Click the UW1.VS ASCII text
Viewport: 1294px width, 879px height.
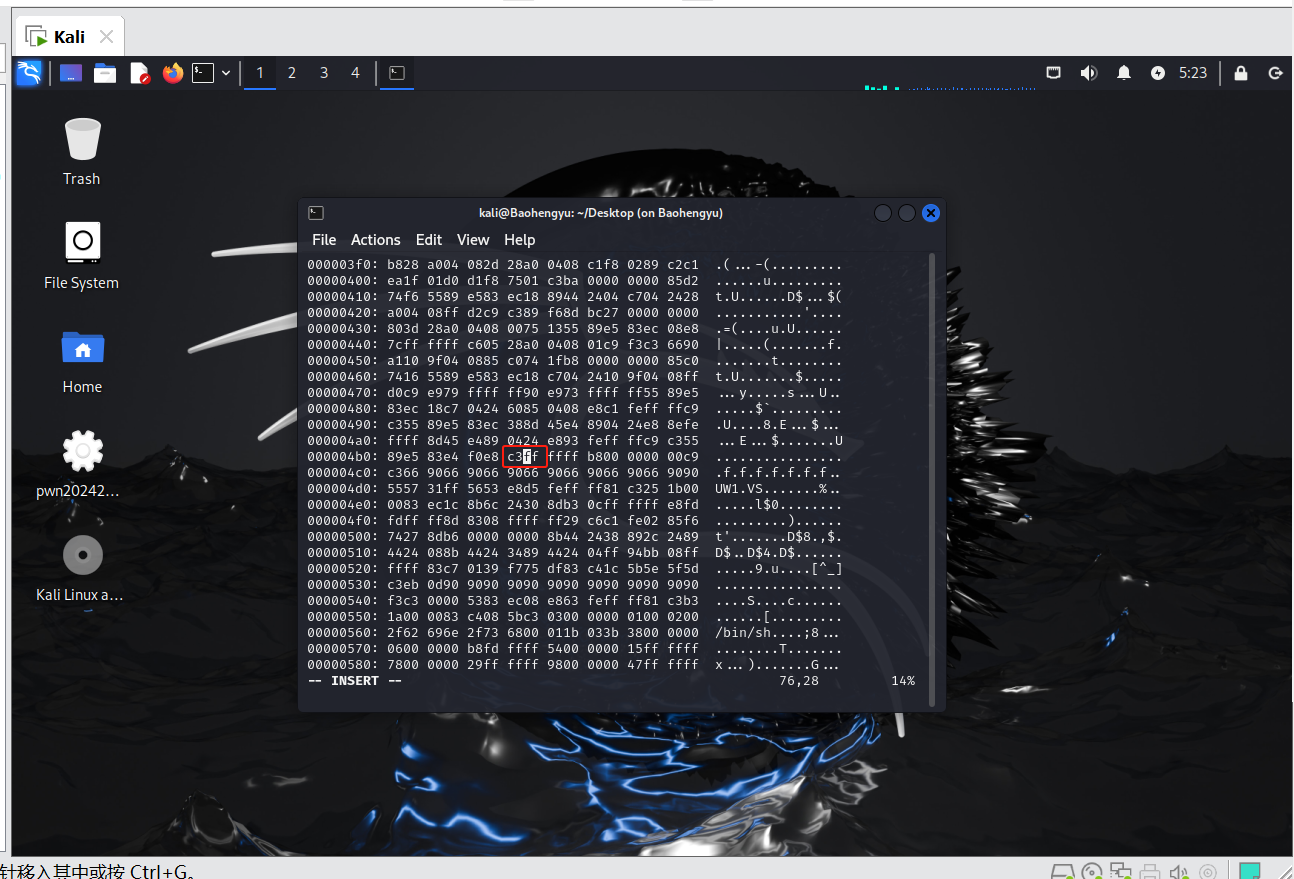740,489
